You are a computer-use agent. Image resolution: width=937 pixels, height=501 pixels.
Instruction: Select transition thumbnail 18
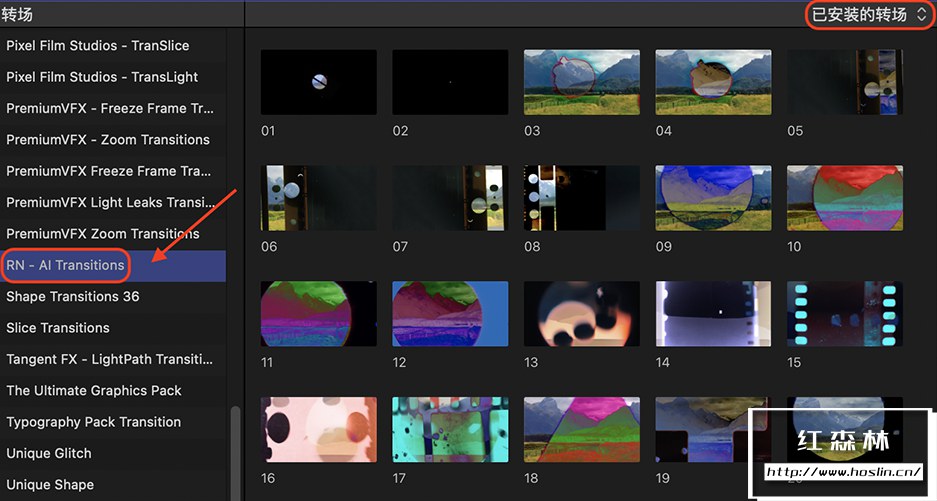pos(581,429)
